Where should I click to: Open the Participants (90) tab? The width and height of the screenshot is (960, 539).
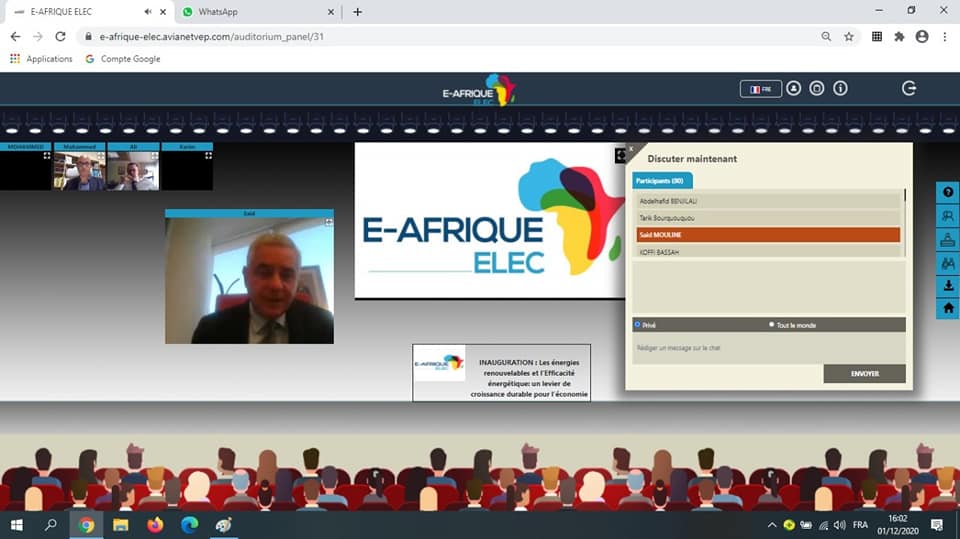point(660,181)
